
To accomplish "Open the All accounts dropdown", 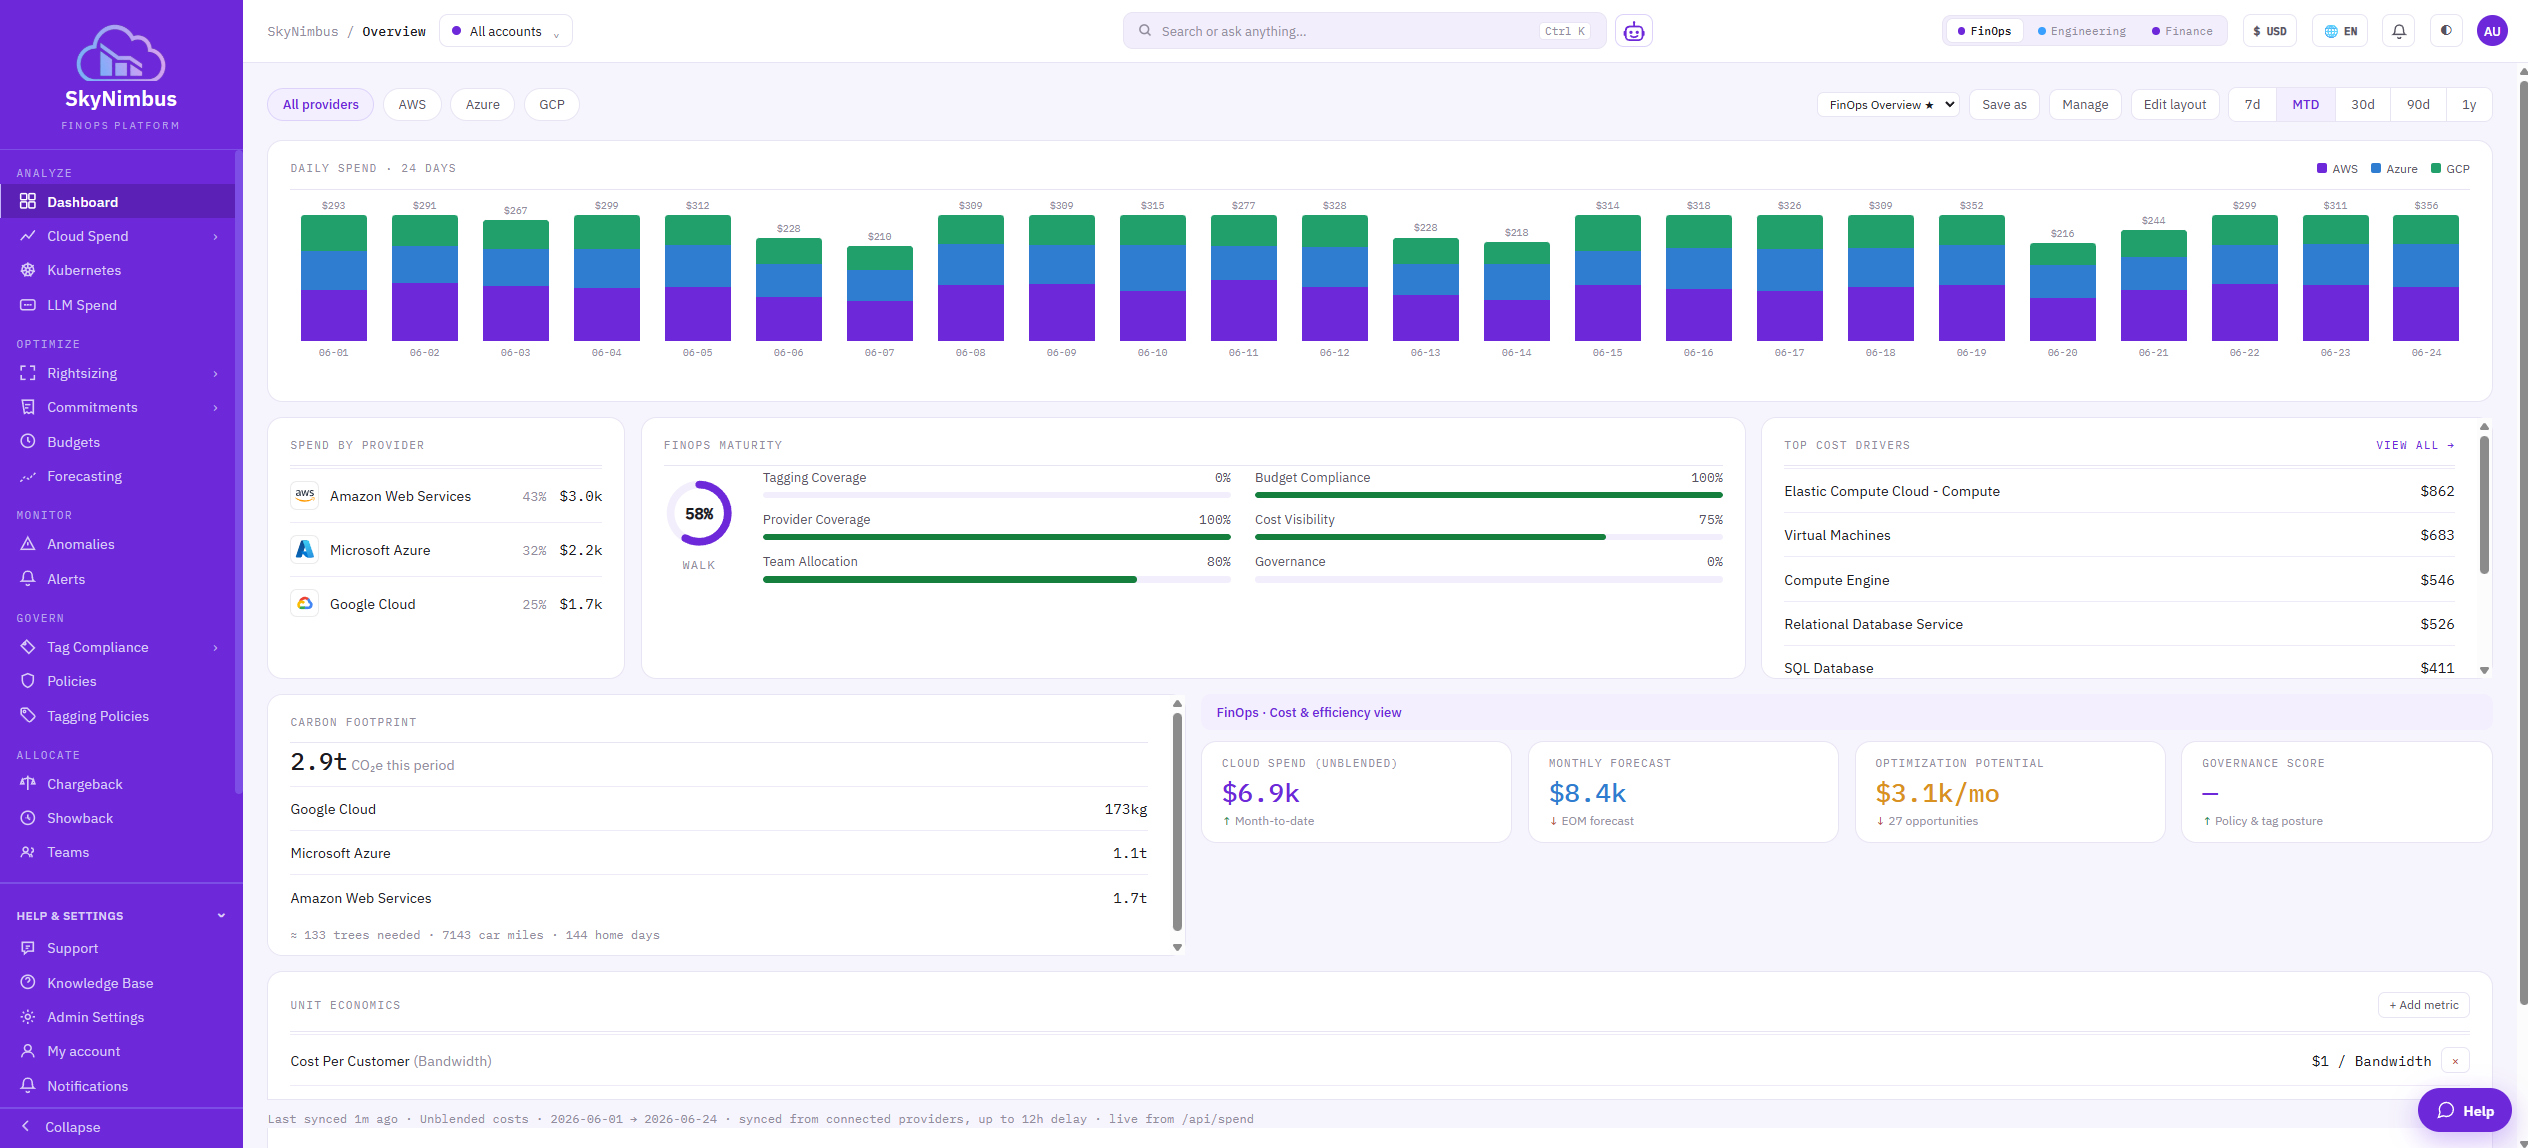I will click(506, 31).
